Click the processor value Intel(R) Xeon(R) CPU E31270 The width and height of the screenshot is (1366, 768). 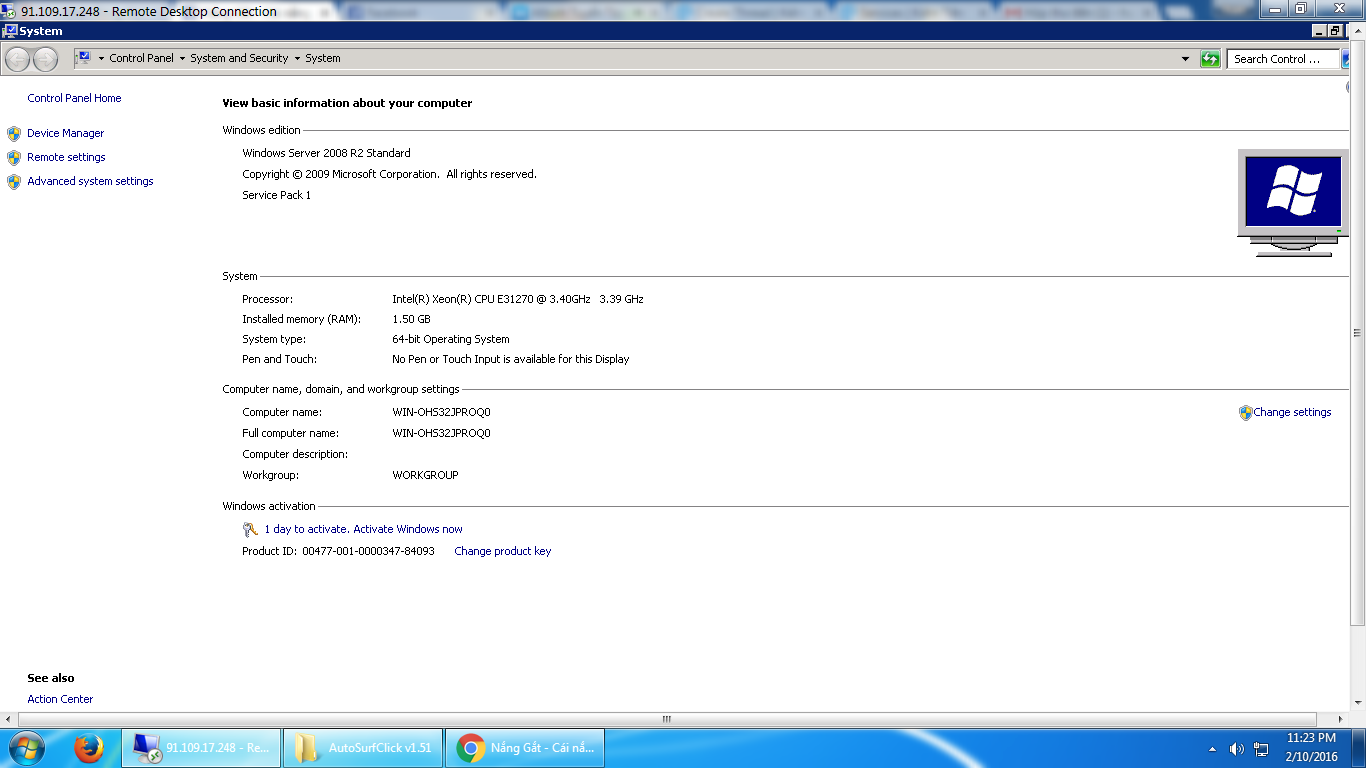tap(518, 299)
